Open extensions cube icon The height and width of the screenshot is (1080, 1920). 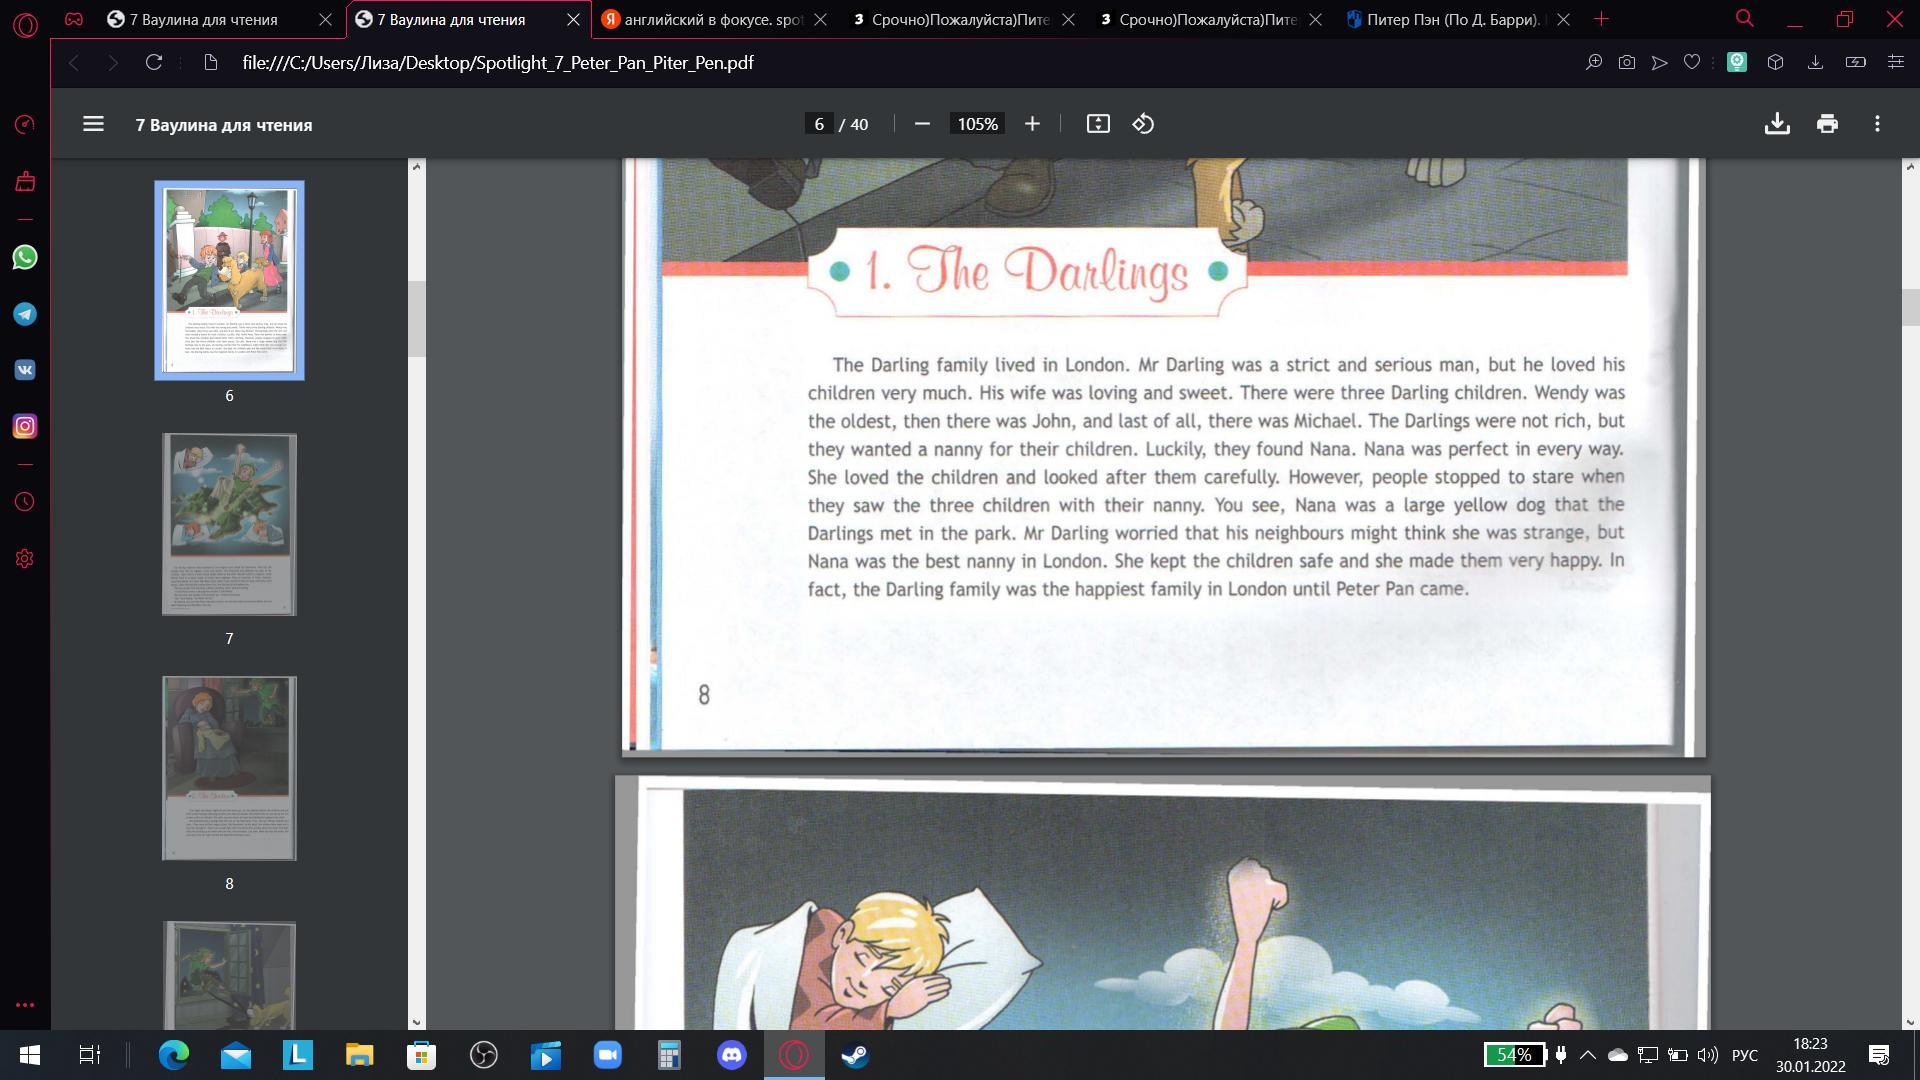(x=1775, y=63)
